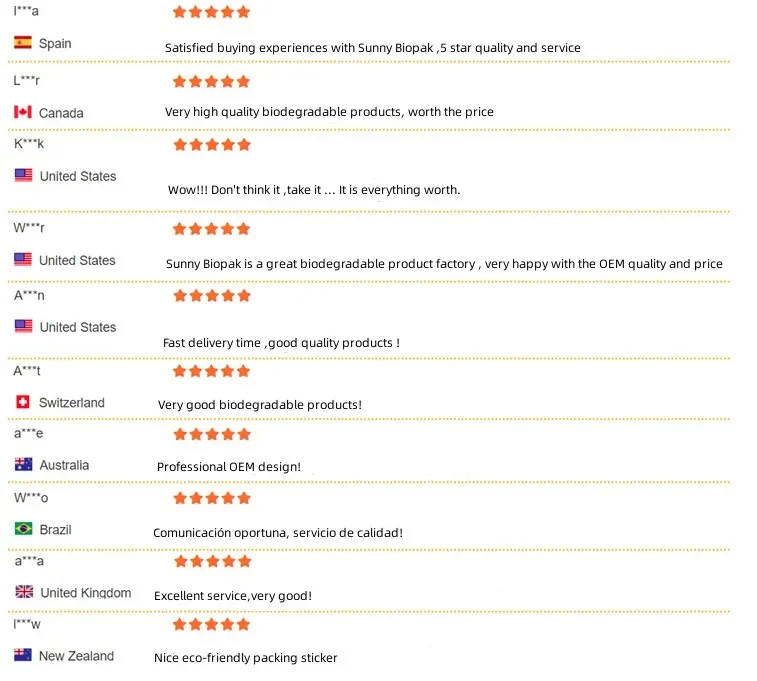Click the Switzerland flag icon
The width and height of the screenshot is (757, 681).
tap(23, 402)
